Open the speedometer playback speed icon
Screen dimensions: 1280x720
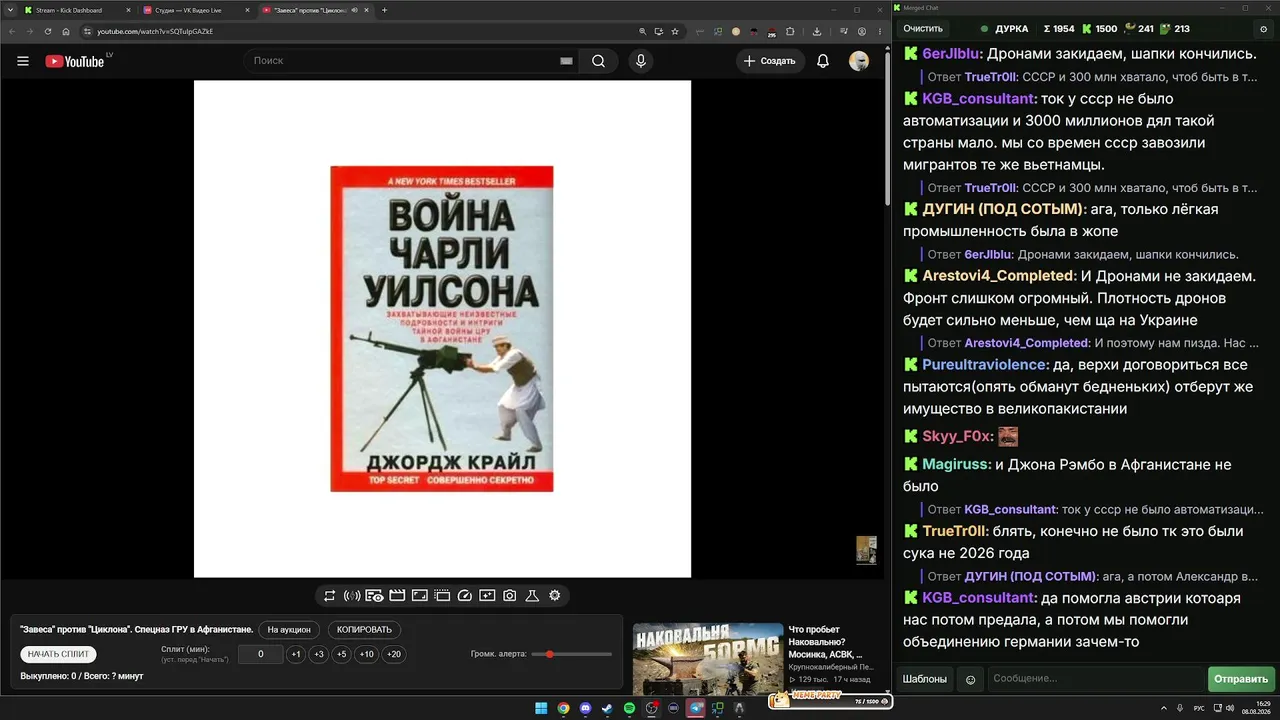(x=464, y=596)
